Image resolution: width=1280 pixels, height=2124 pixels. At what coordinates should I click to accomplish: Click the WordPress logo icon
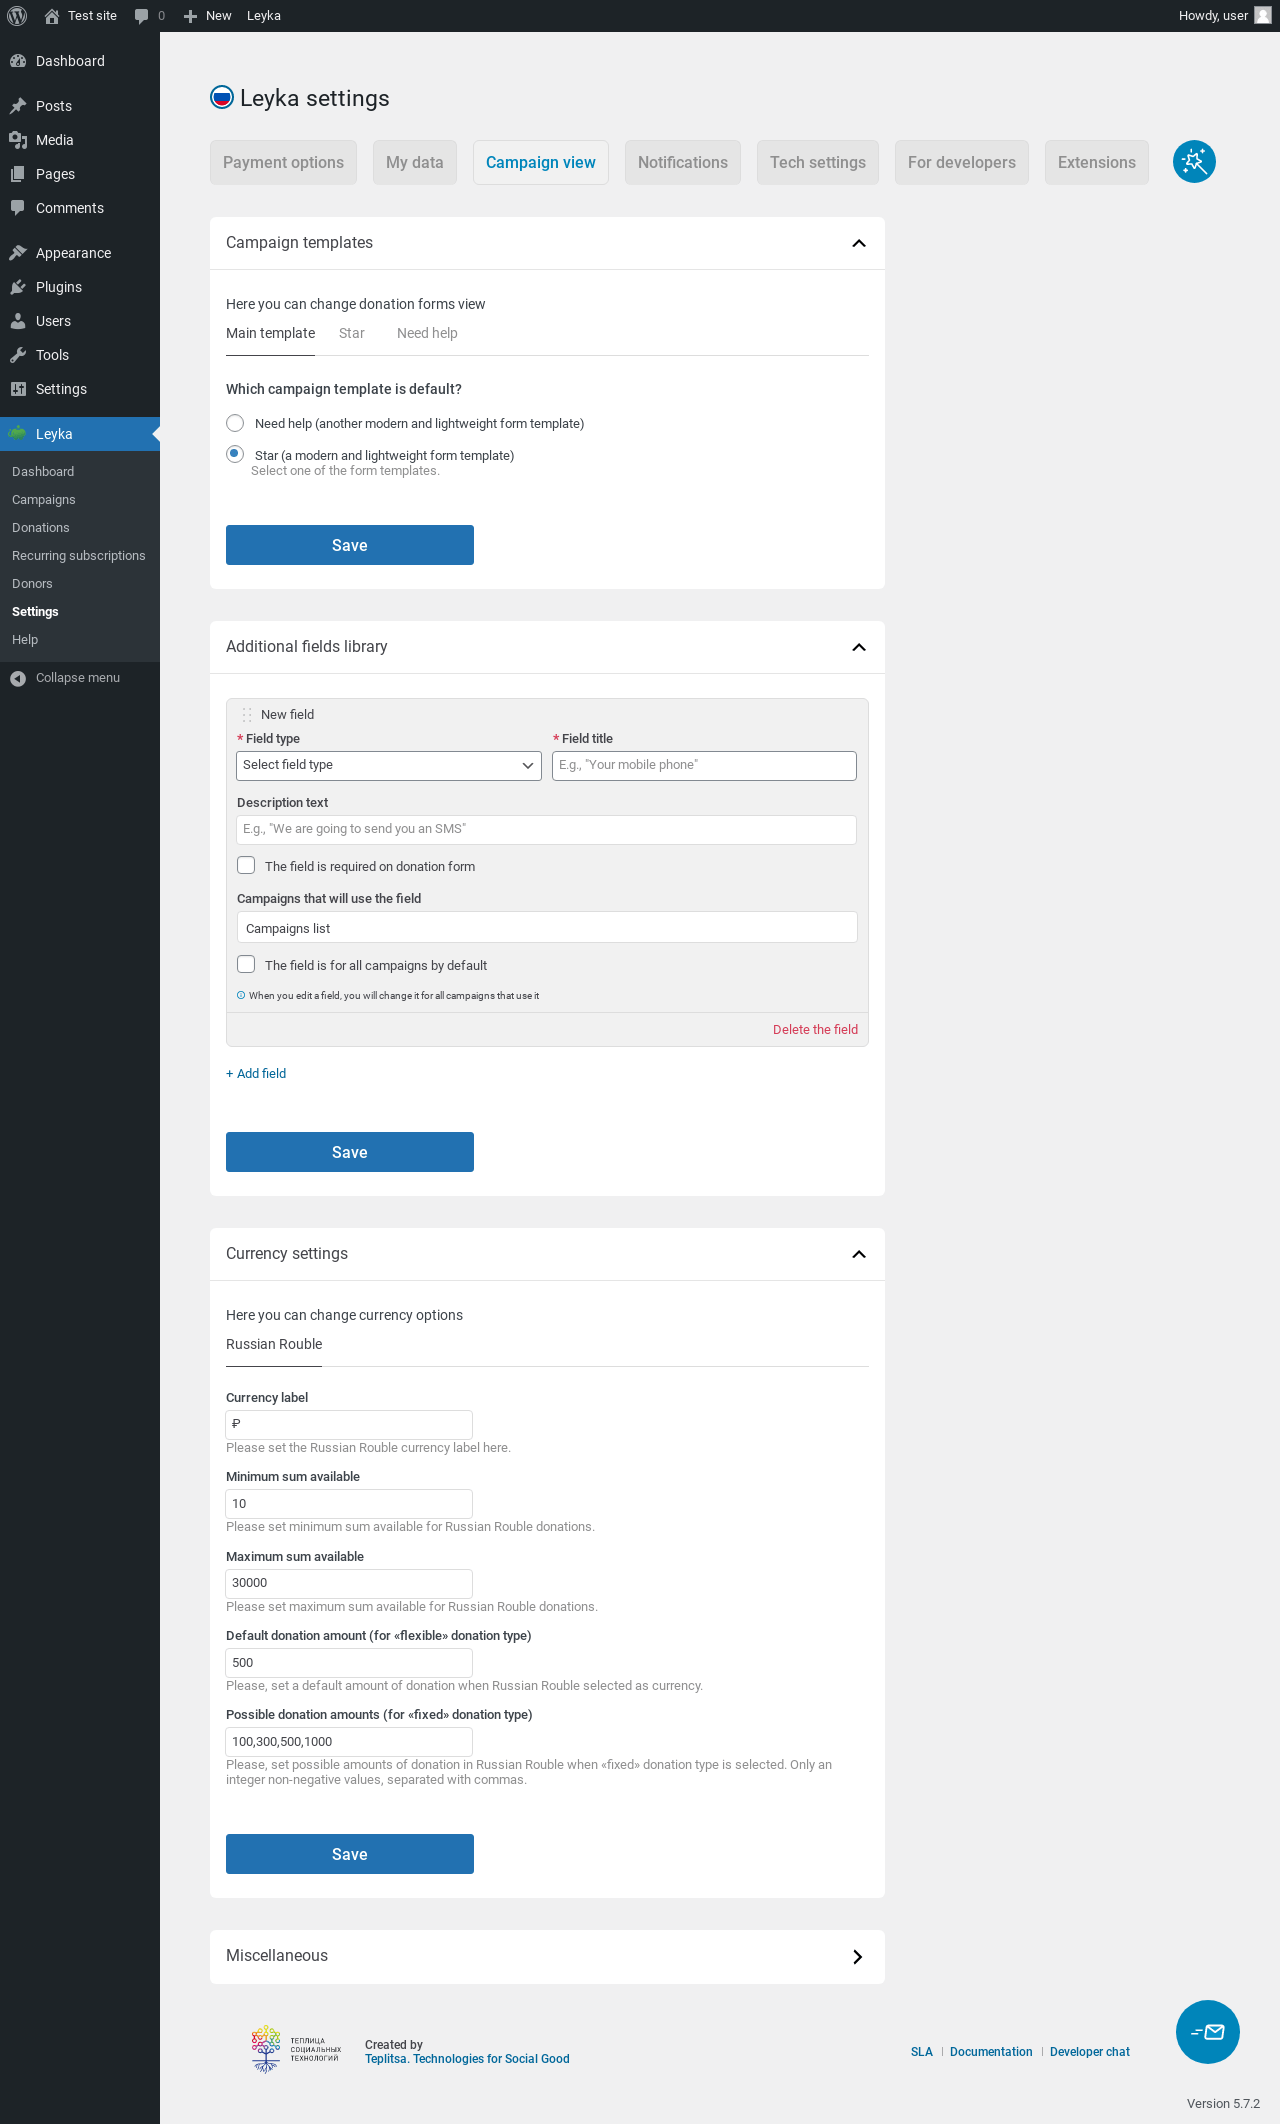pos(17,16)
